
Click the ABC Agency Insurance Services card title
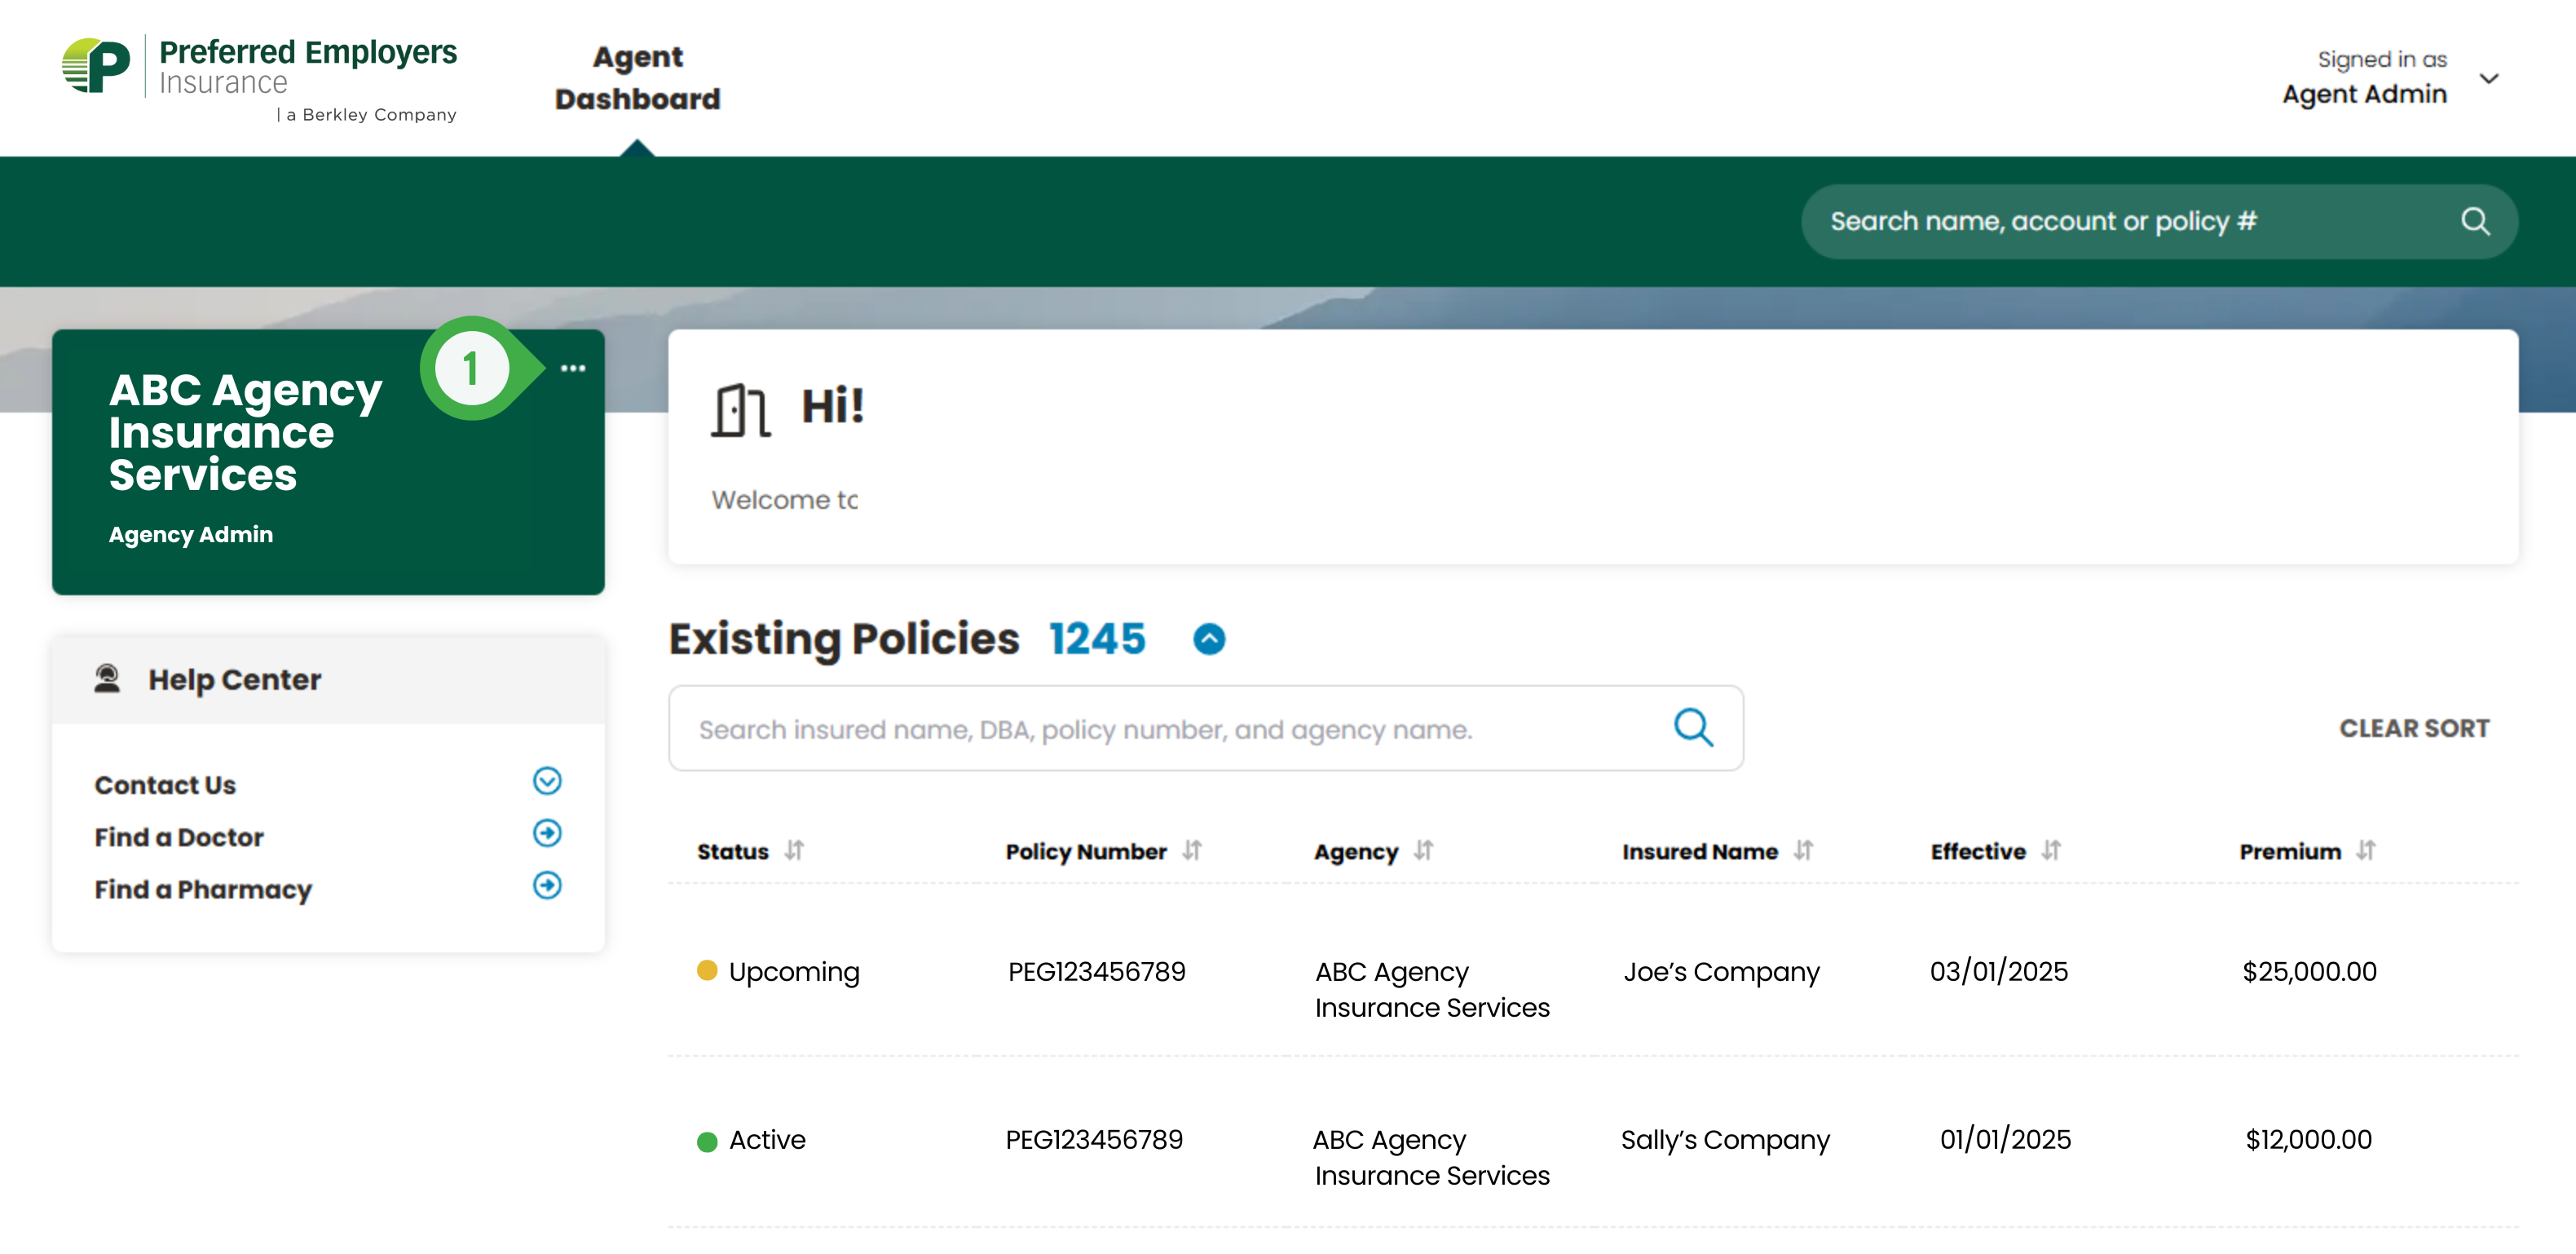click(246, 432)
